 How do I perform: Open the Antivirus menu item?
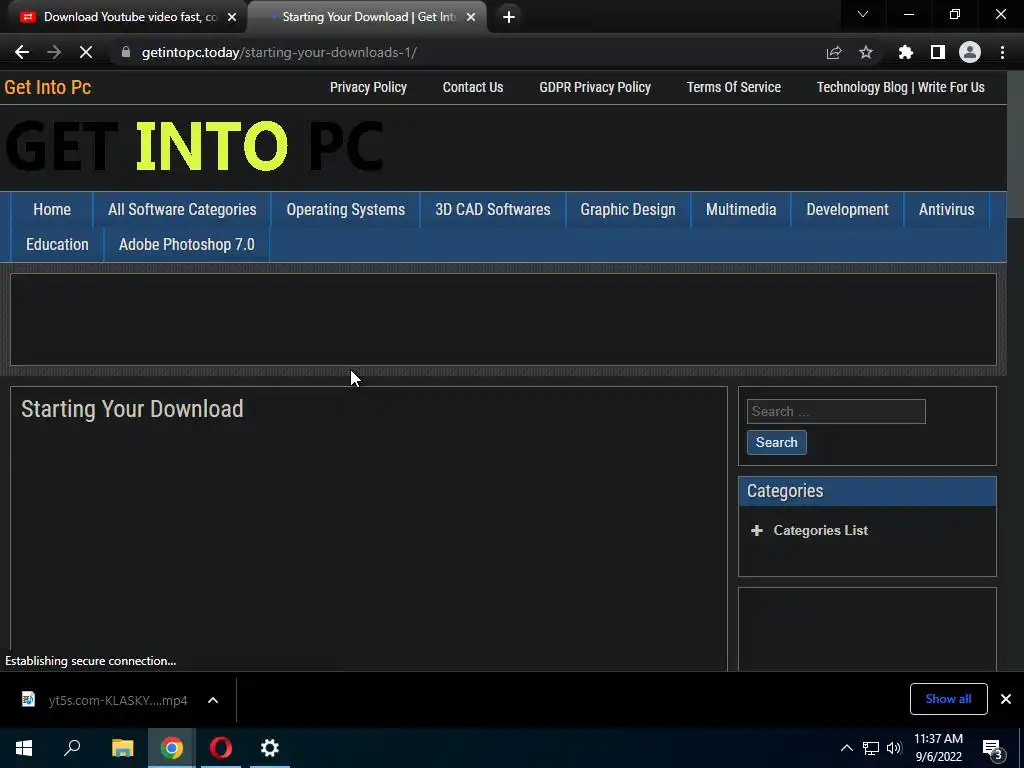tap(946, 210)
